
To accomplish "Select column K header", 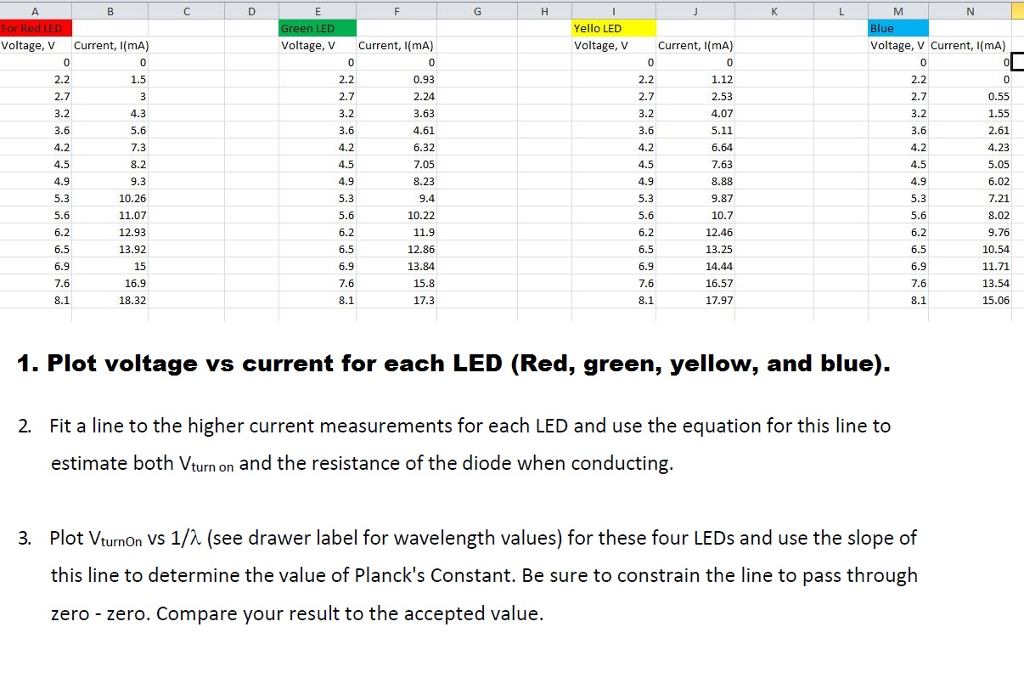I will point(772,10).
